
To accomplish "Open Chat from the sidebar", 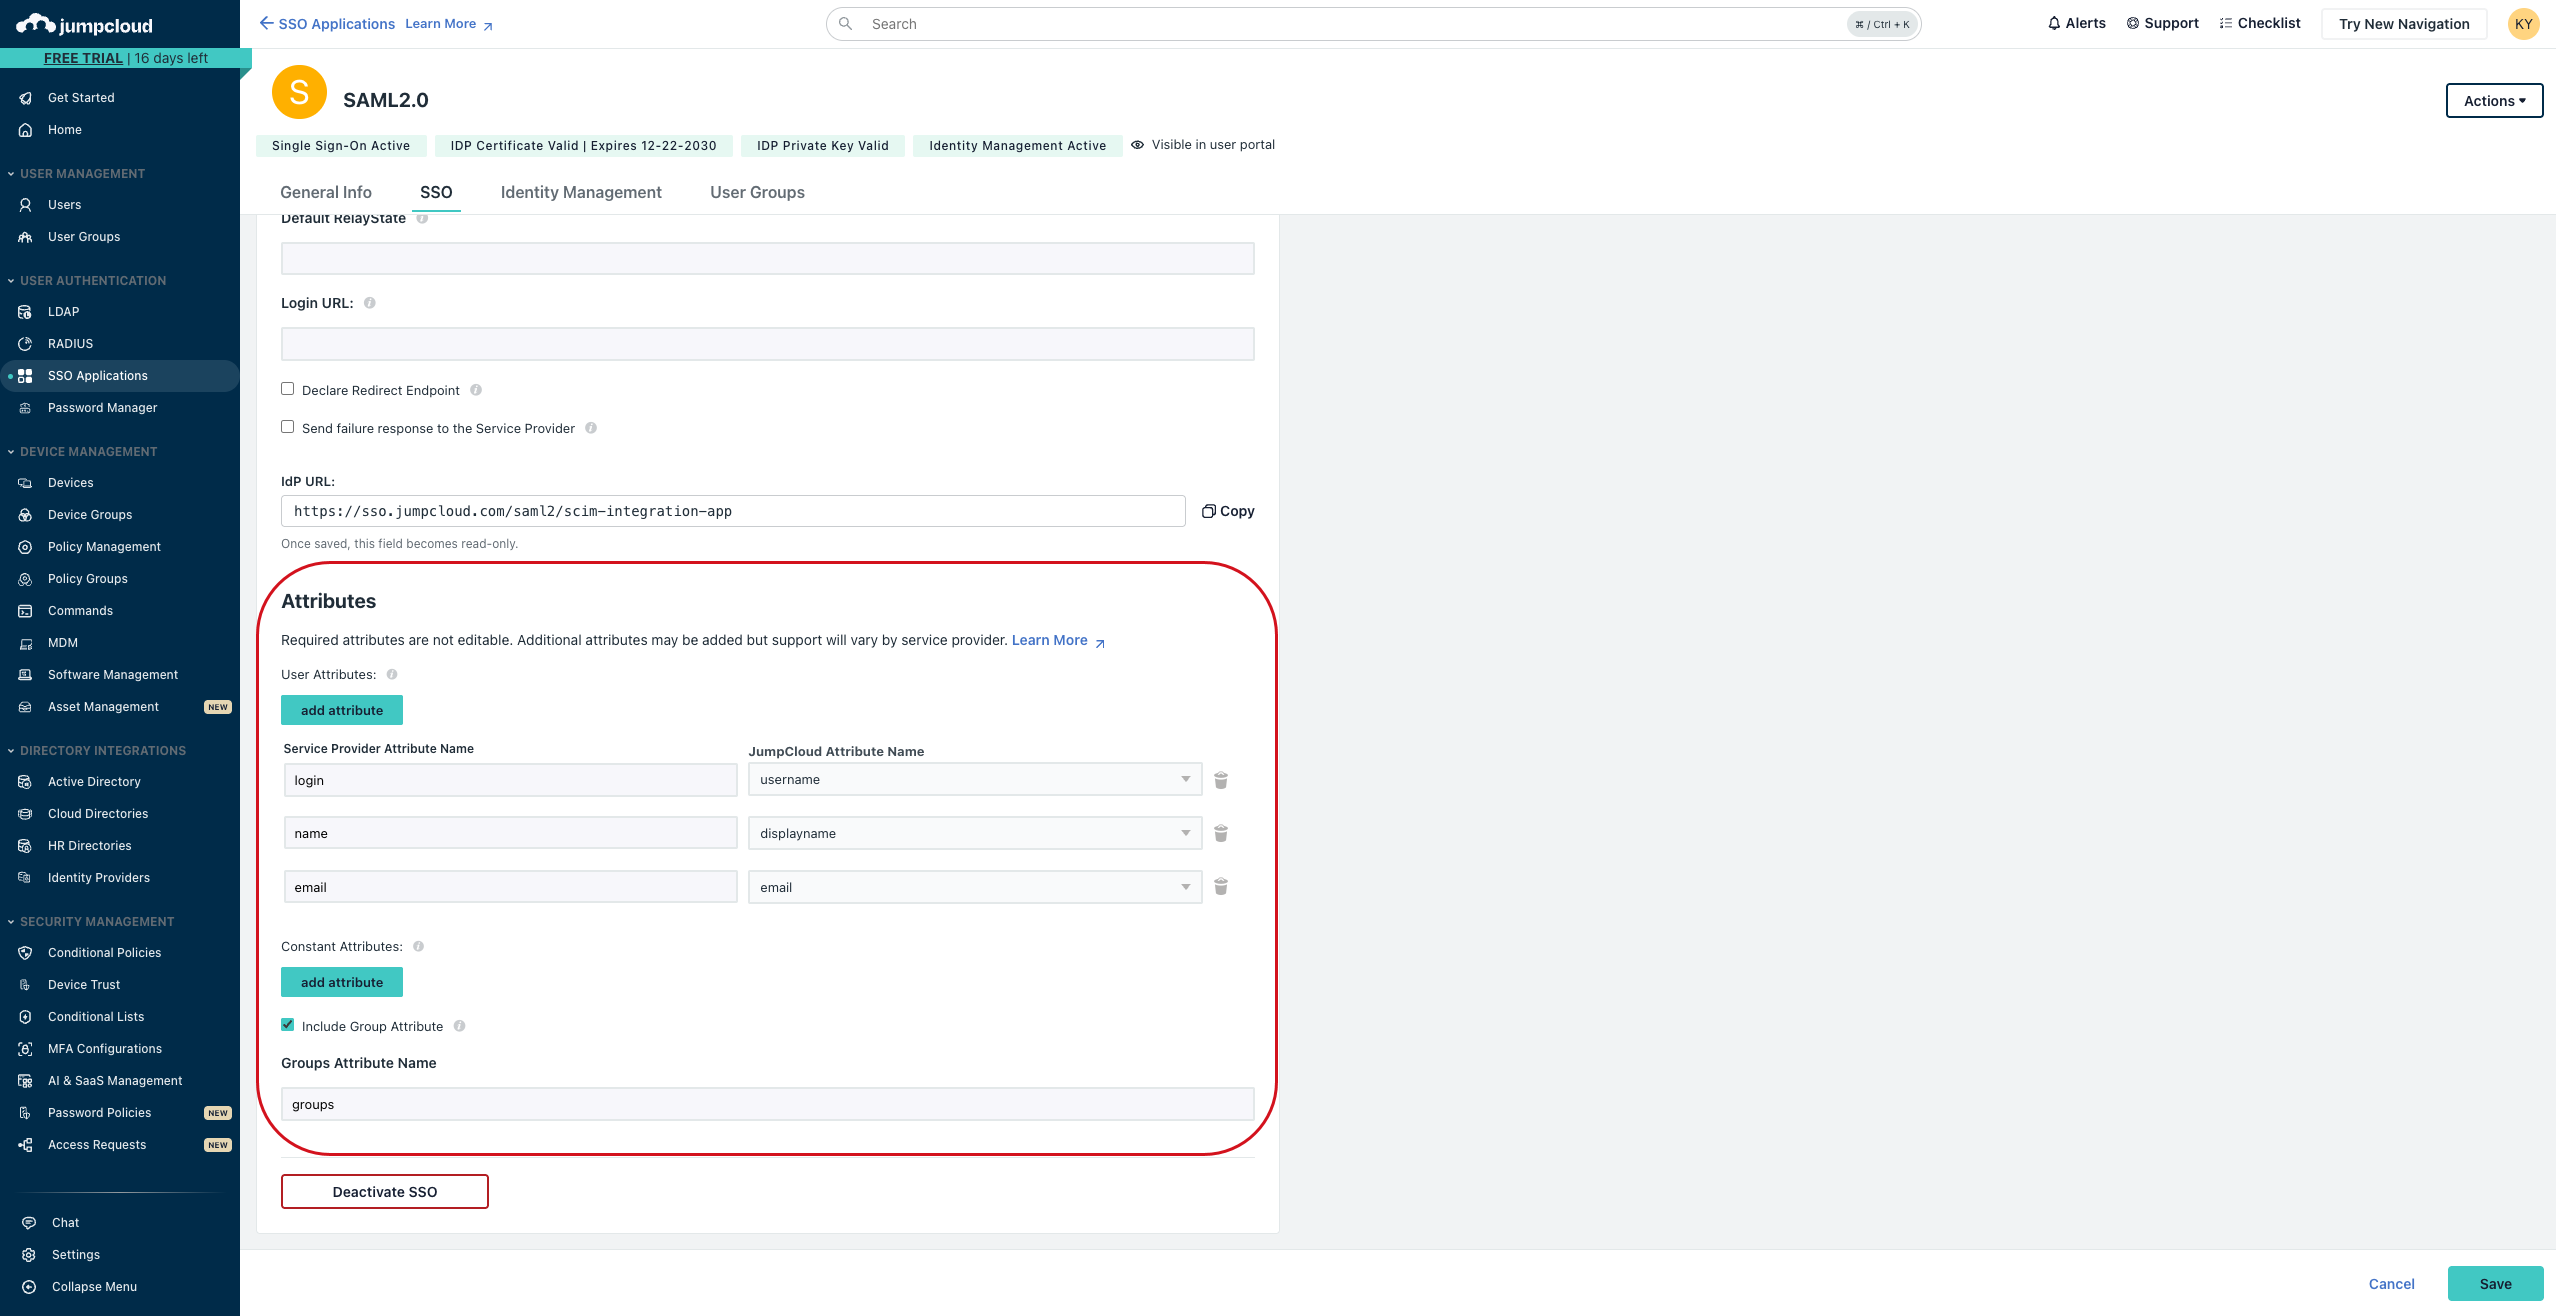I will pyautogui.click(x=65, y=1222).
